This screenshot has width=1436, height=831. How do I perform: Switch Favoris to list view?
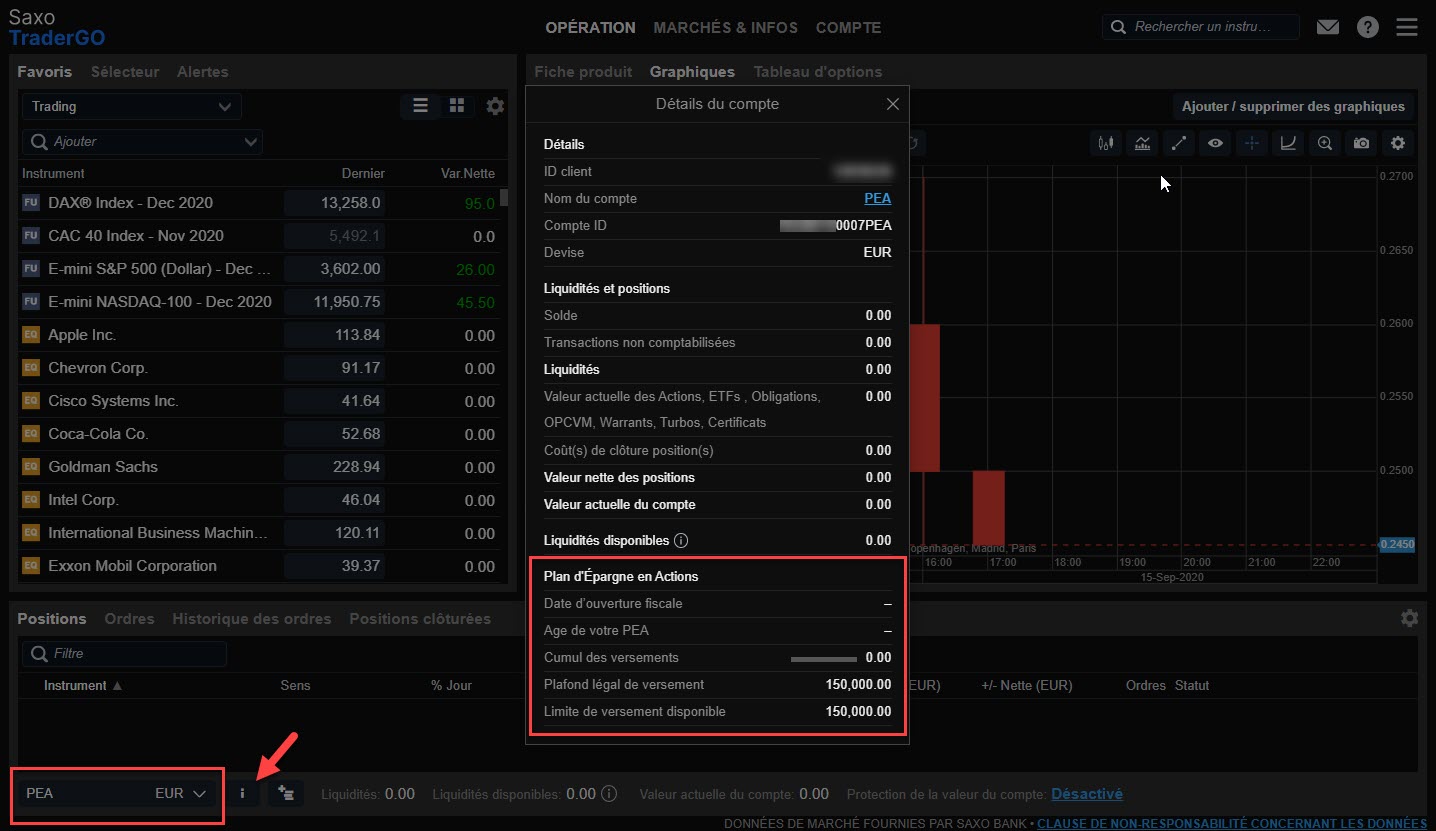420,106
